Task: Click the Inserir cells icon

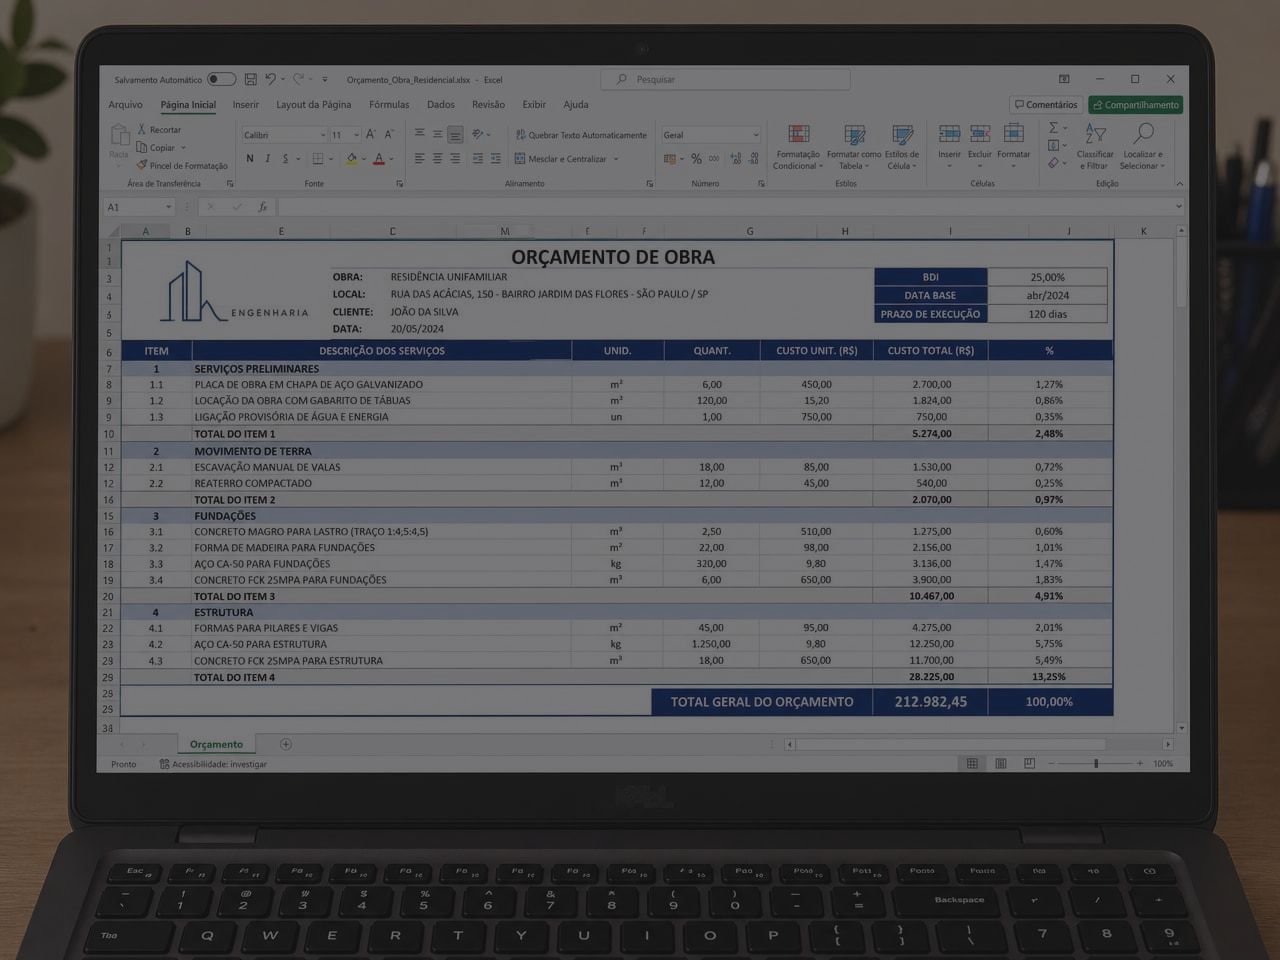Action: pos(949,146)
